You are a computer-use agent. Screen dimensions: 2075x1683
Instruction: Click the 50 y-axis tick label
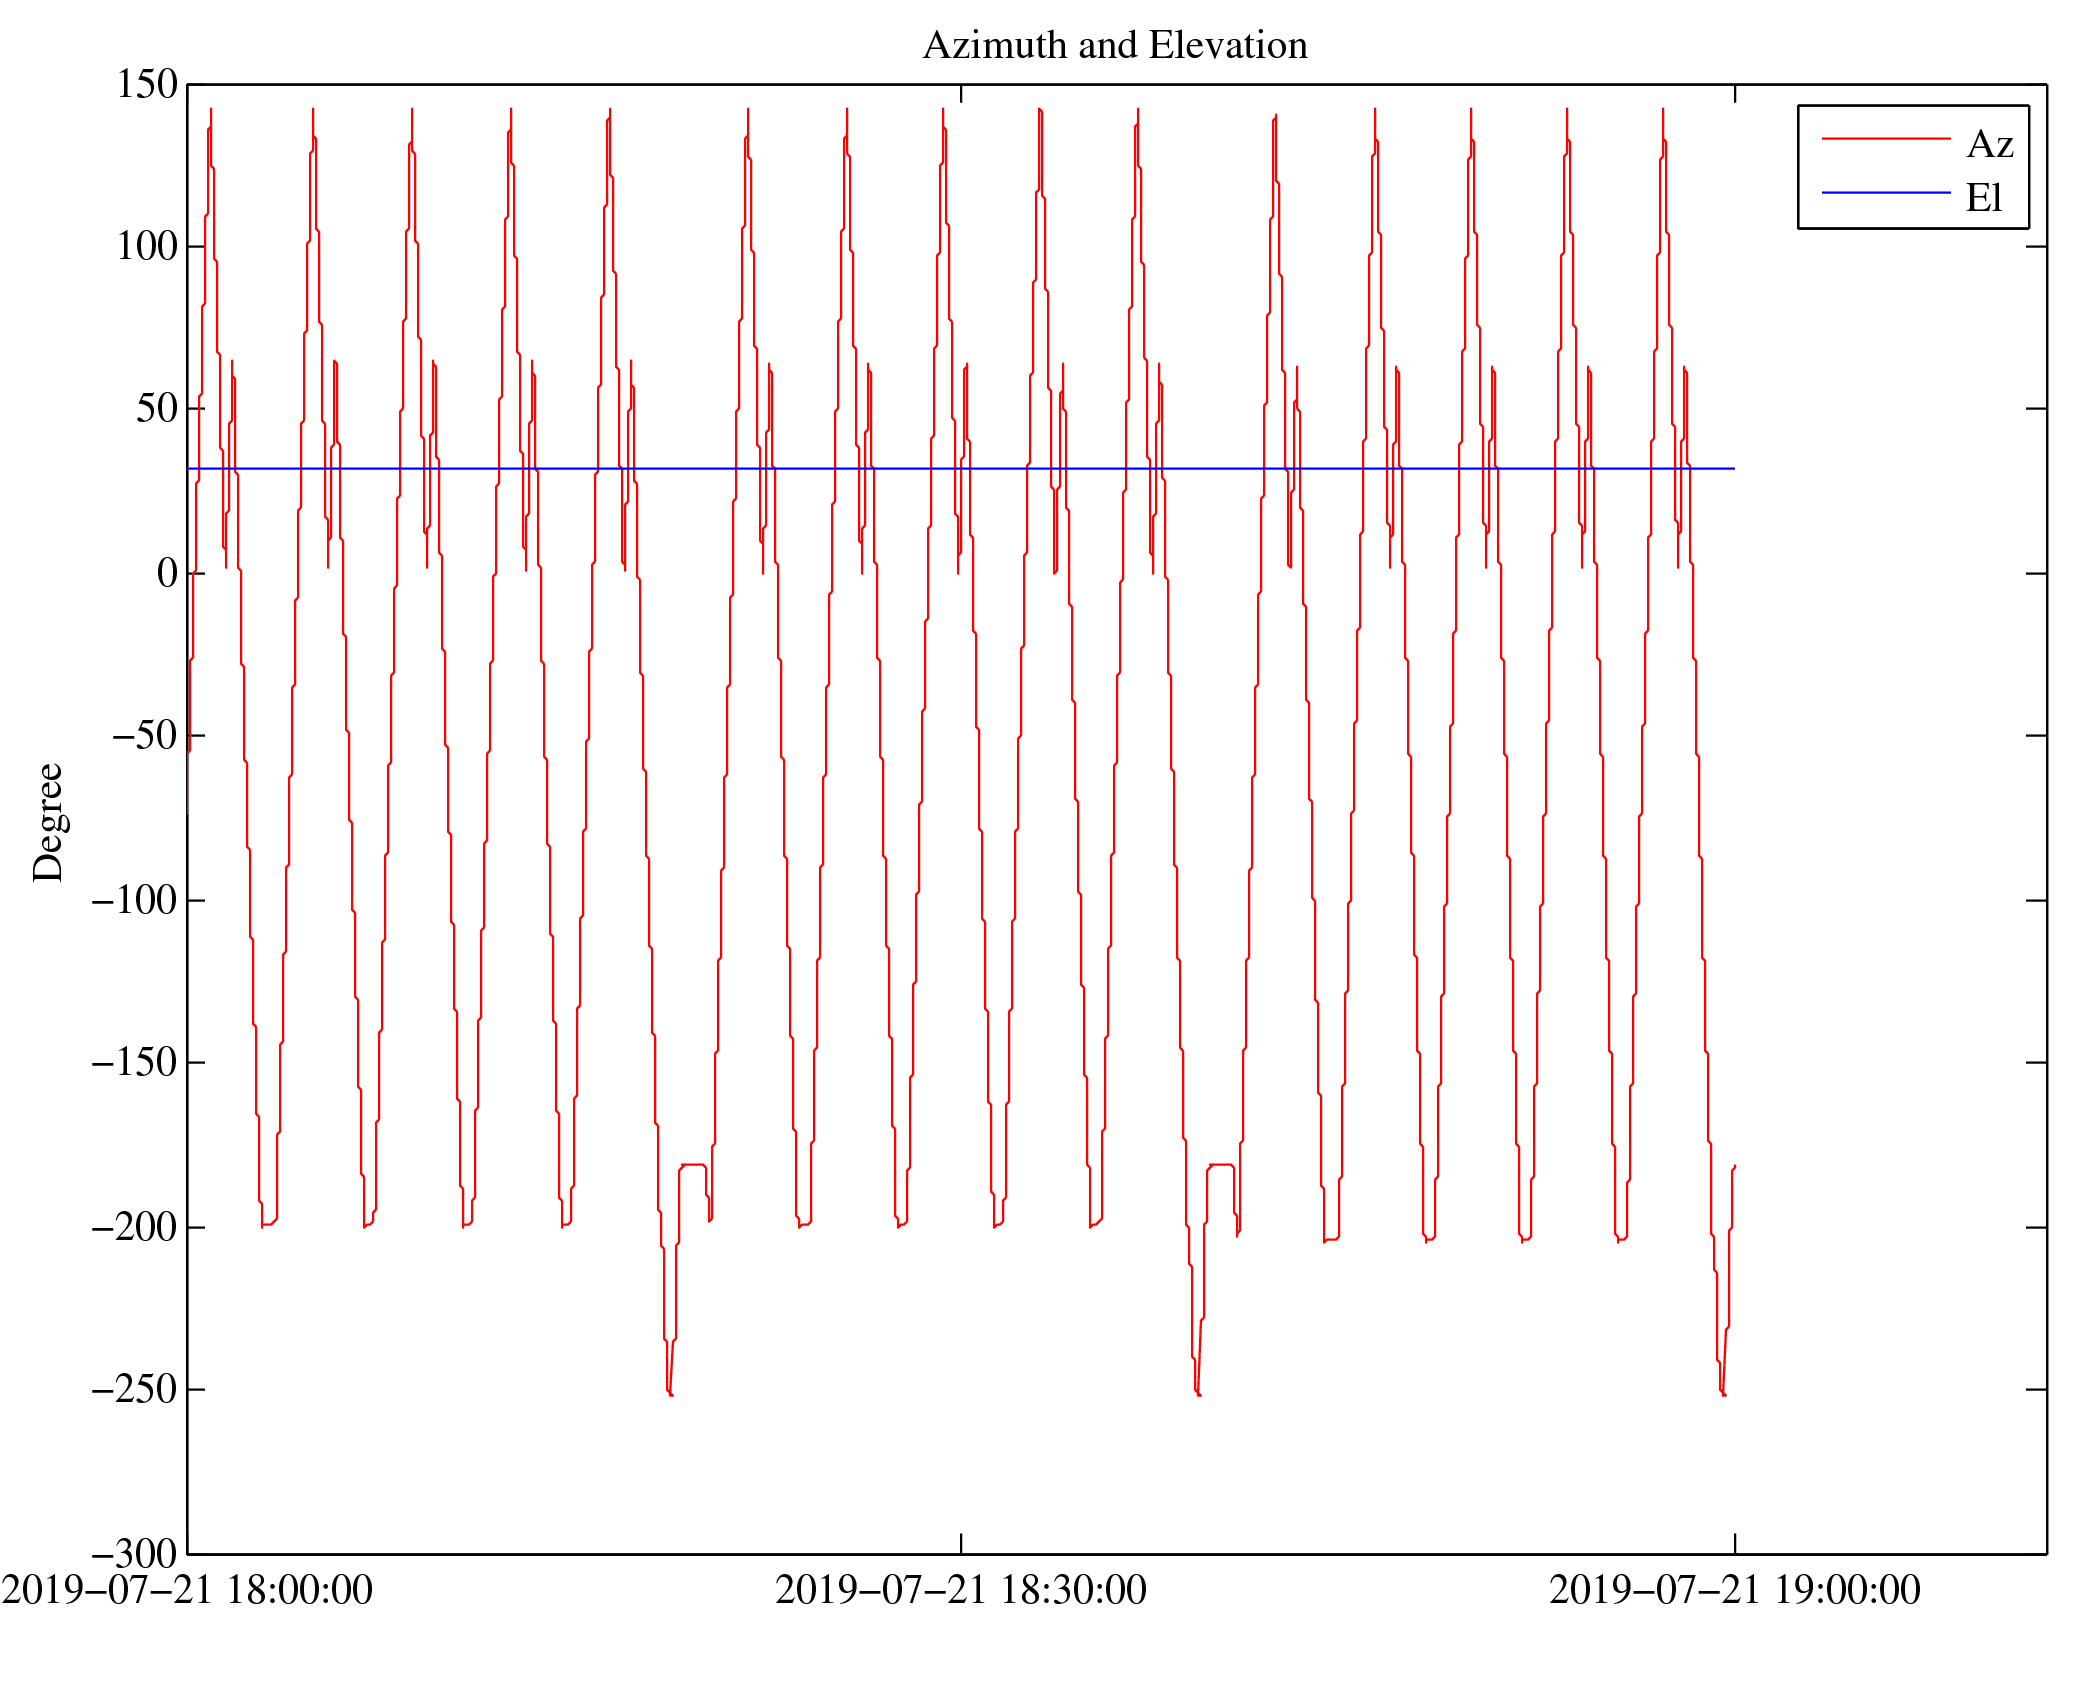[x=157, y=409]
